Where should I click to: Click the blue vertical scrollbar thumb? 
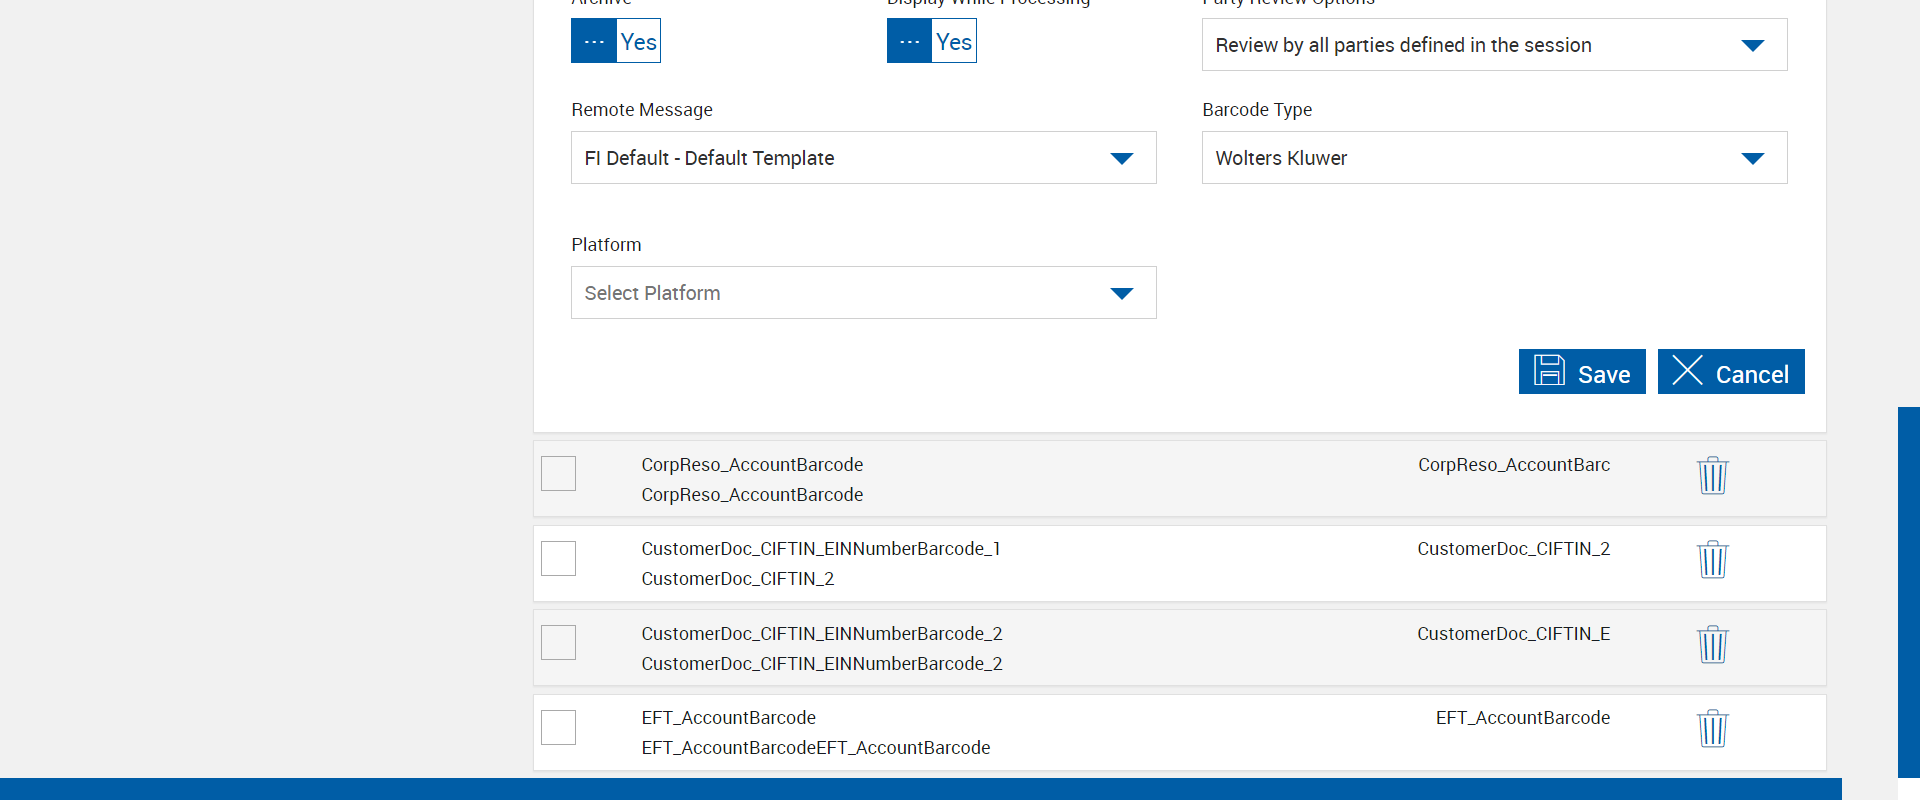pos(1908,590)
